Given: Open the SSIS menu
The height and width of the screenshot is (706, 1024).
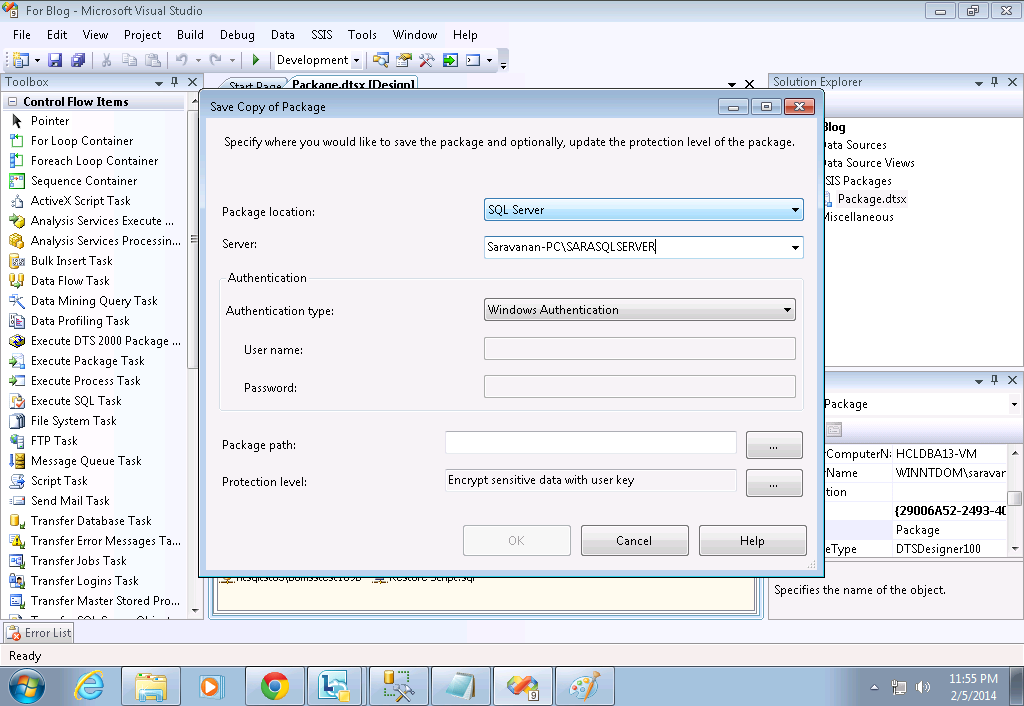Looking at the screenshot, I should click(x=321, y=34).
